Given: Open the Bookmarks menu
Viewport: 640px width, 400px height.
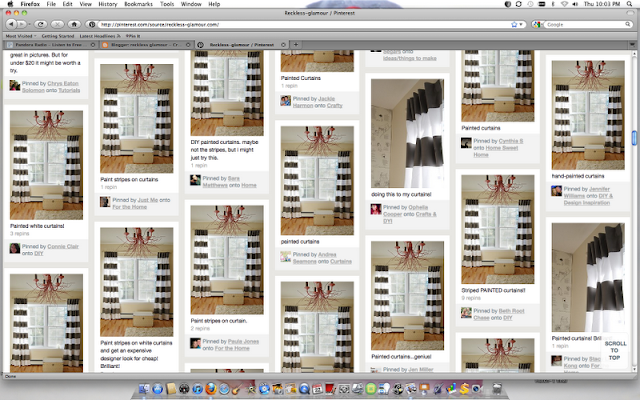Looking at the screenshot, I should tap(138, 4).
